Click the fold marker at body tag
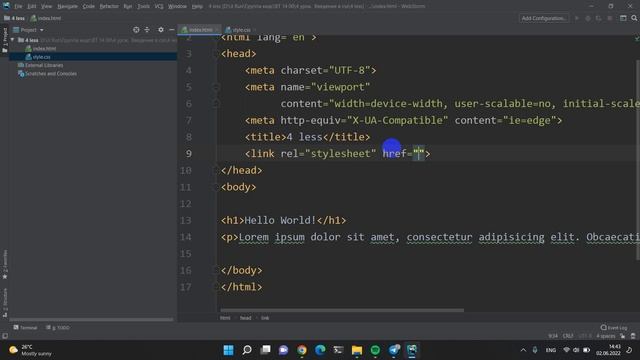Viewport: 640px width, 360px height. [216, 187]
